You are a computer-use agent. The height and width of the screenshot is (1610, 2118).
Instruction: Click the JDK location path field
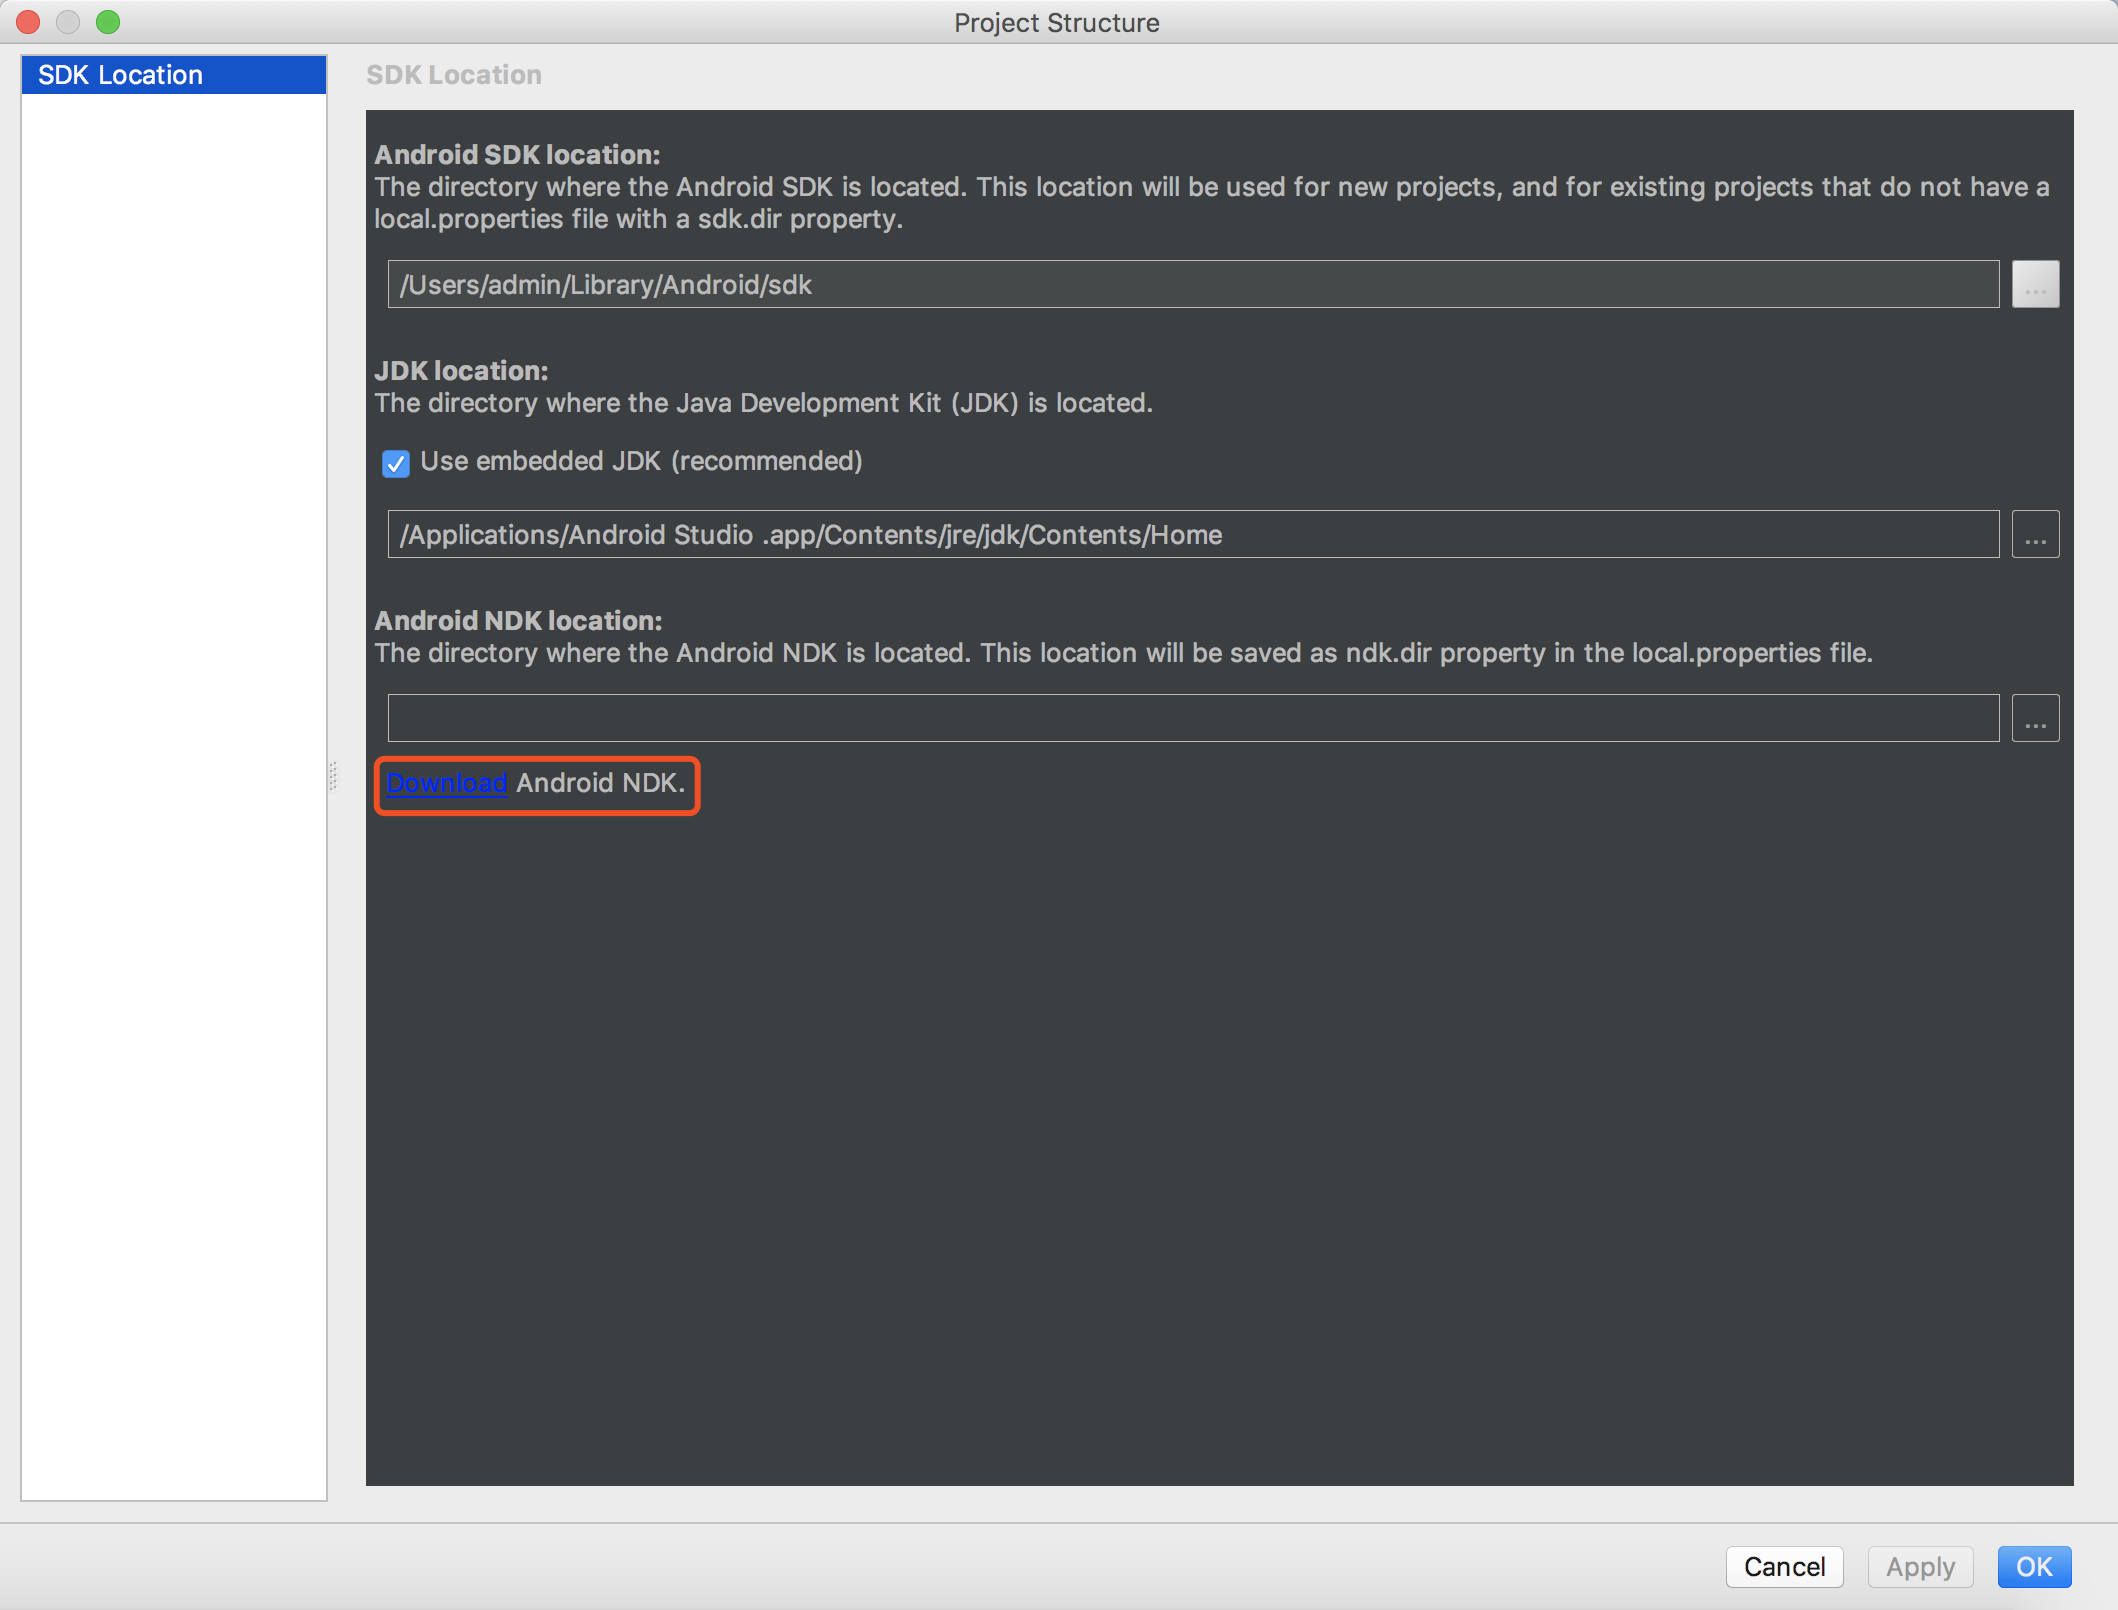[x=1193, y=535]
